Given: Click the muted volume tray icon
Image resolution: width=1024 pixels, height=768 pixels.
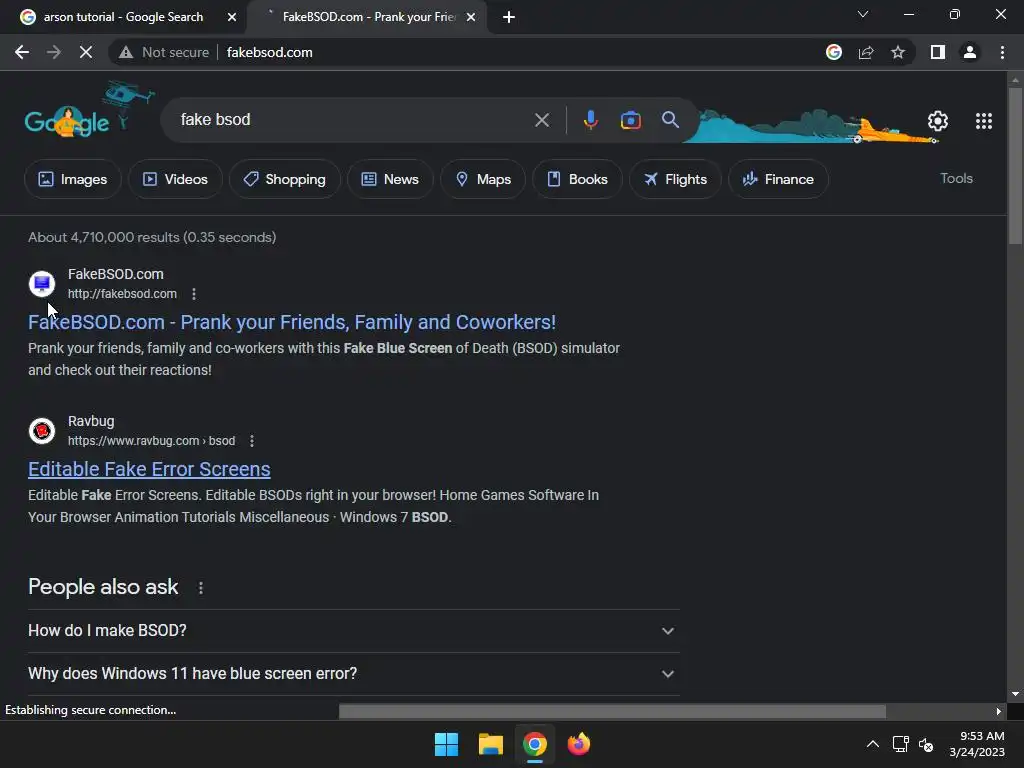Looking at the screenshot, I should point(926,744).
